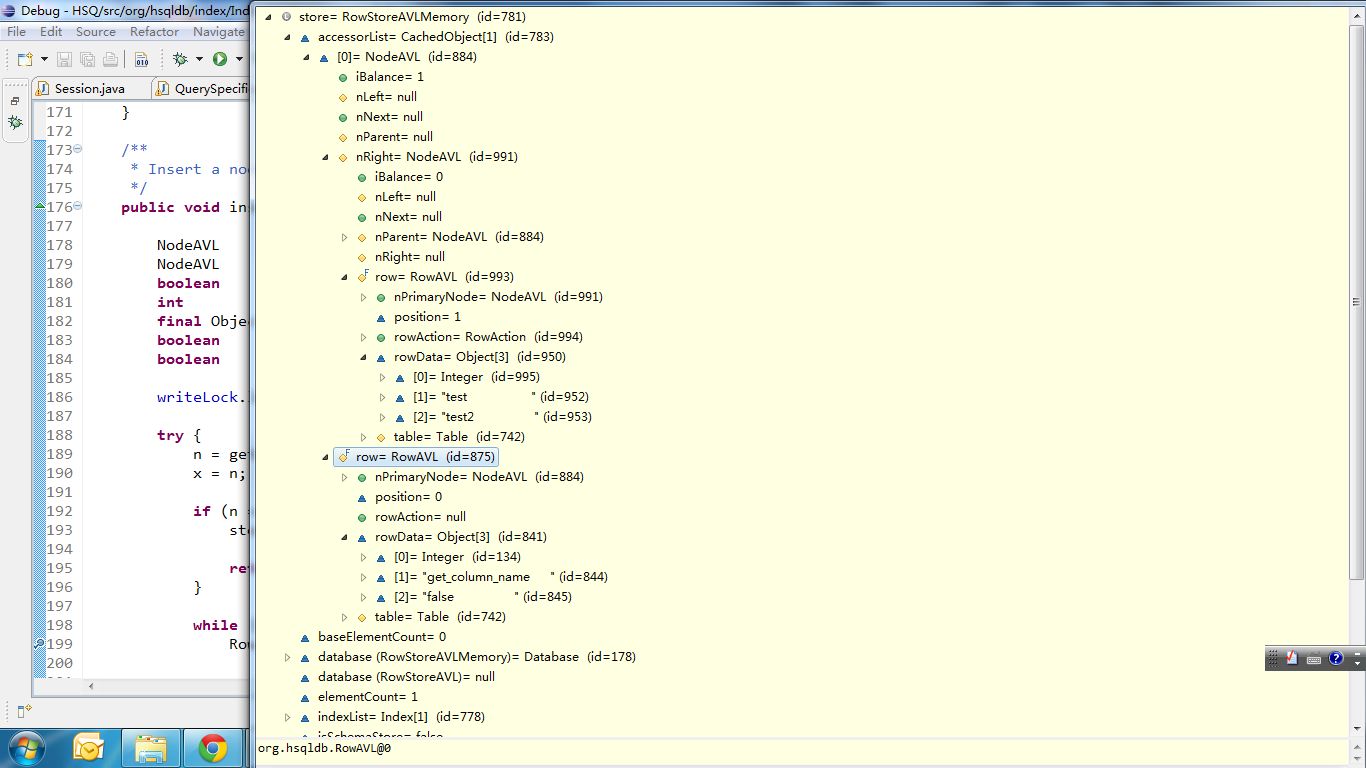This screenshot has height=768, width=1366.
Task: Open the Refactor menu
Action: [x=154, y=32]
